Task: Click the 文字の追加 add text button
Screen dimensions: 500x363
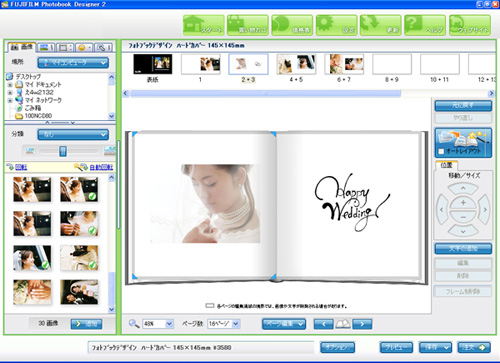Action: [x=463, y=248]
